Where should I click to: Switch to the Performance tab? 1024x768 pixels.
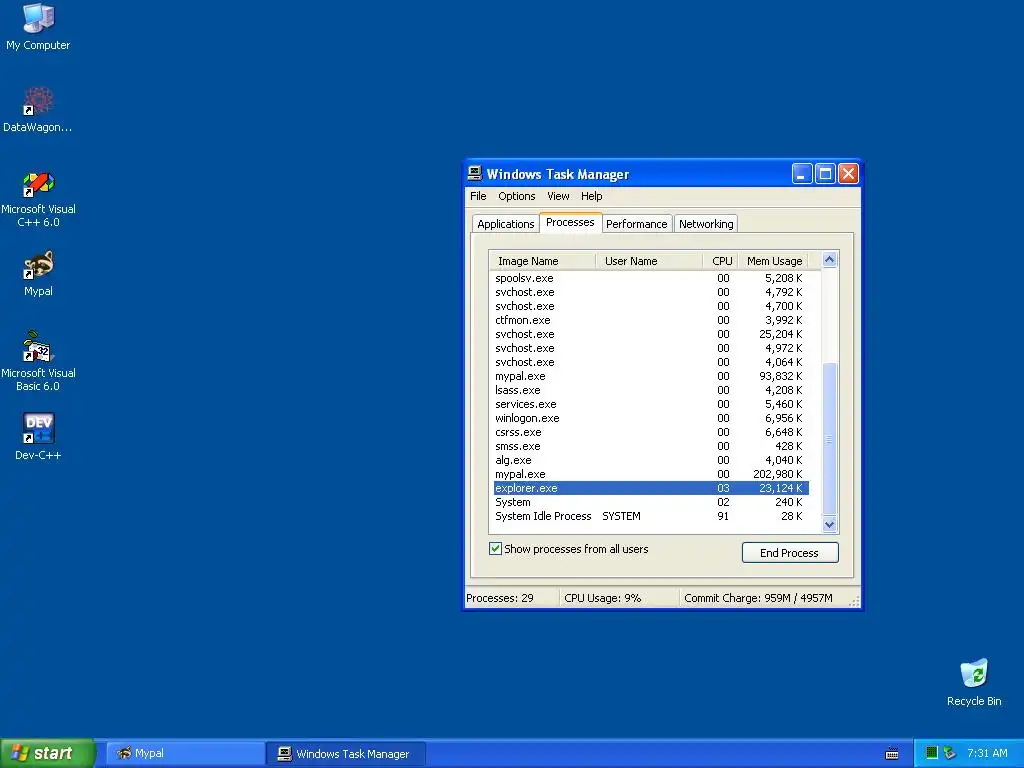(x=637, y=223)
